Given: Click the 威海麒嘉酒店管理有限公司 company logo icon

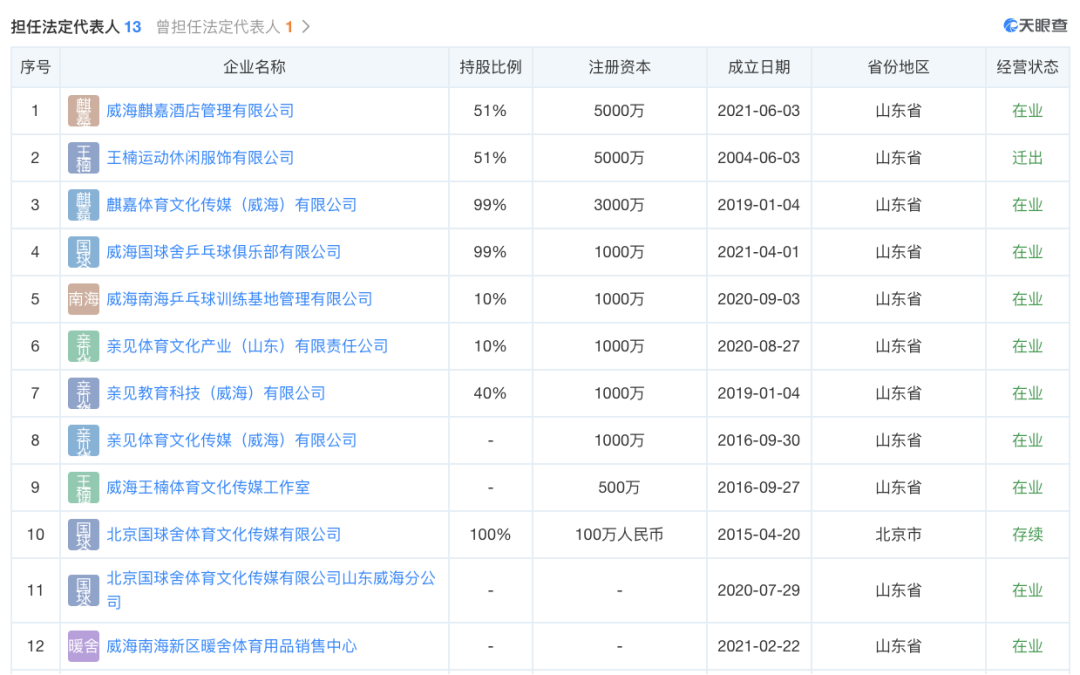Looking at the screenshot, I should (x=83, y=111).
